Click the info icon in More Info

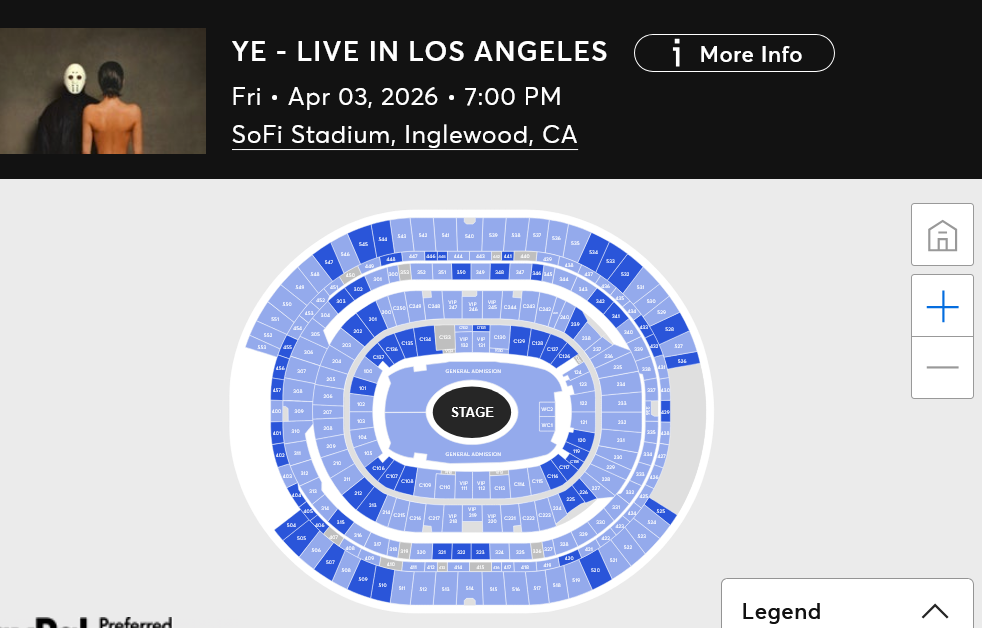pyautogui.click(x=677, y=53)
